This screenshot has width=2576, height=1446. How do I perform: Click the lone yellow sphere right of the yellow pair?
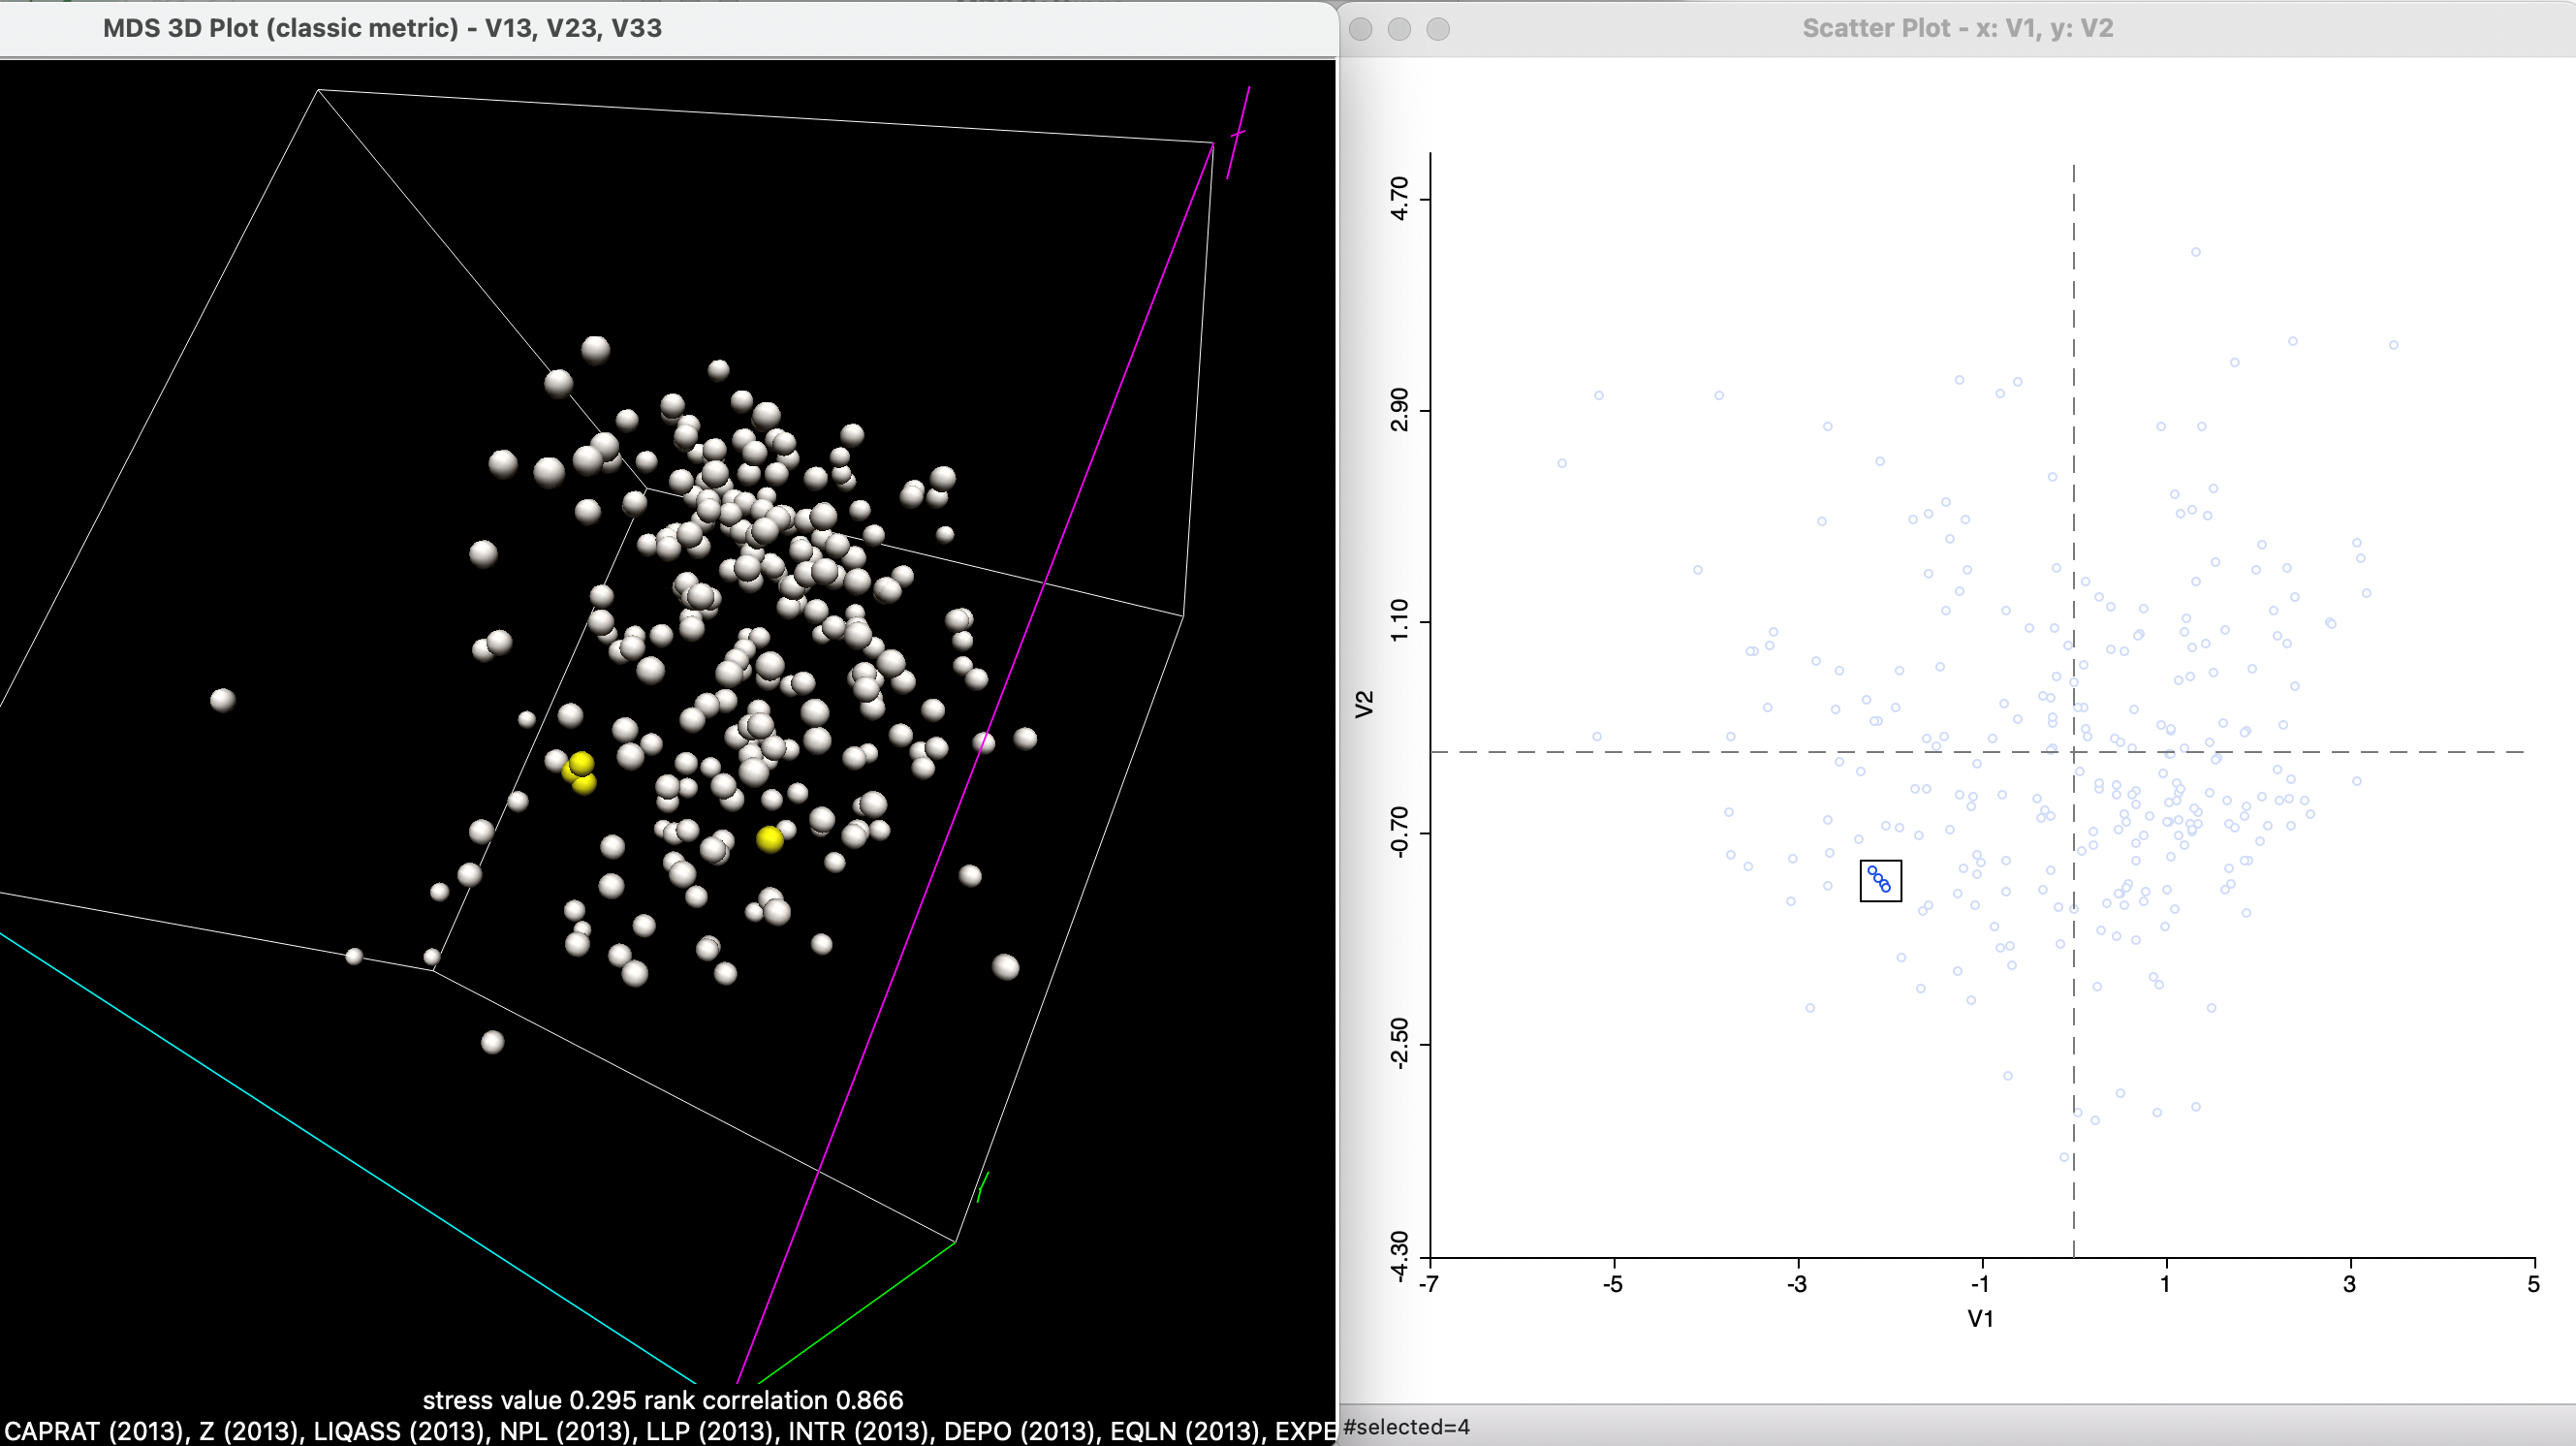coord(769,839)
